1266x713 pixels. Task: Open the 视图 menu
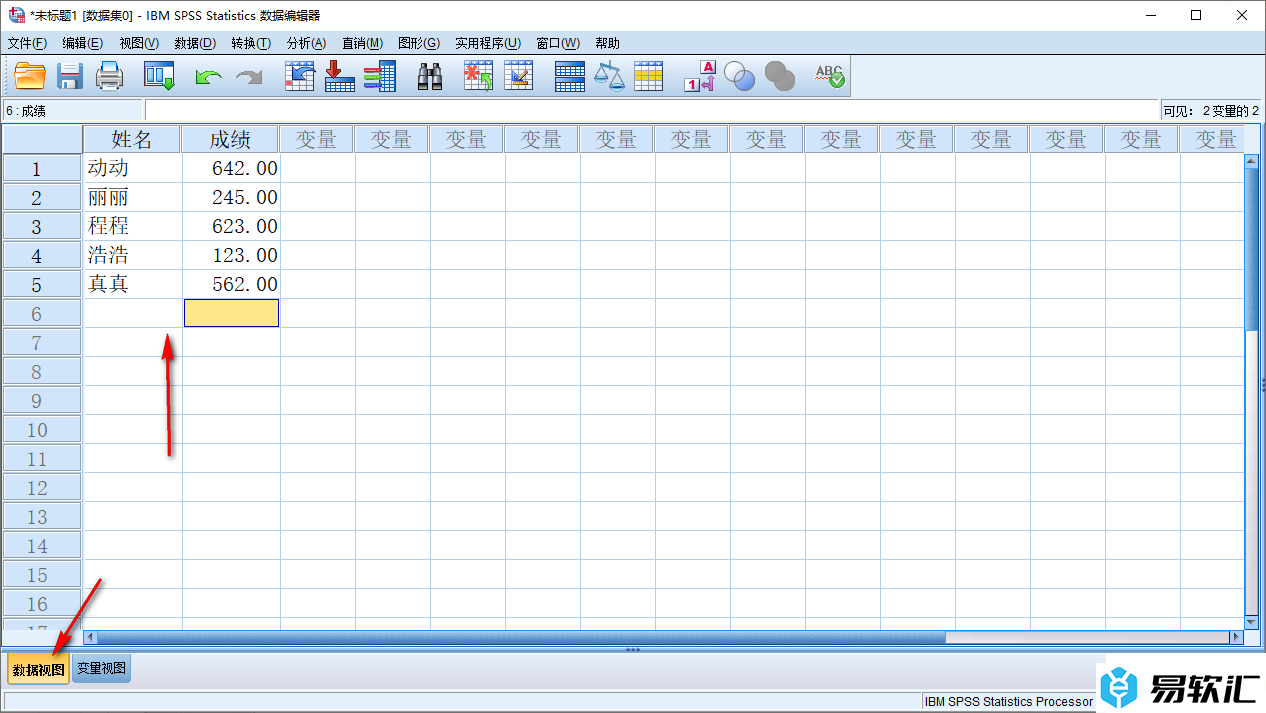[139, 43]
